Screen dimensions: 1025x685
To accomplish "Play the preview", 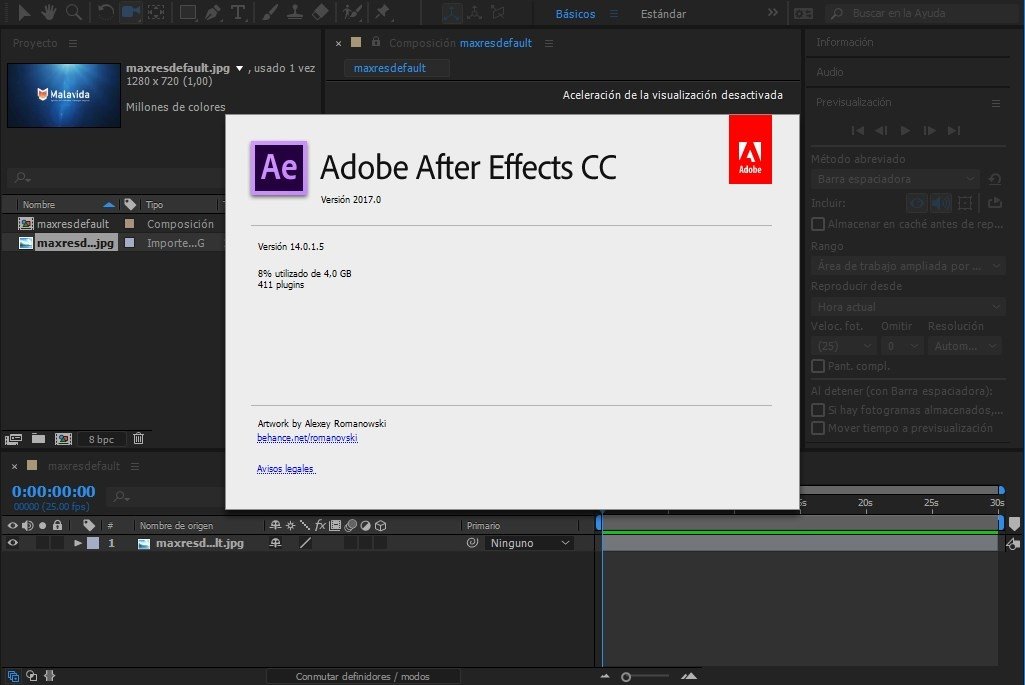I will tap(905, 131).
